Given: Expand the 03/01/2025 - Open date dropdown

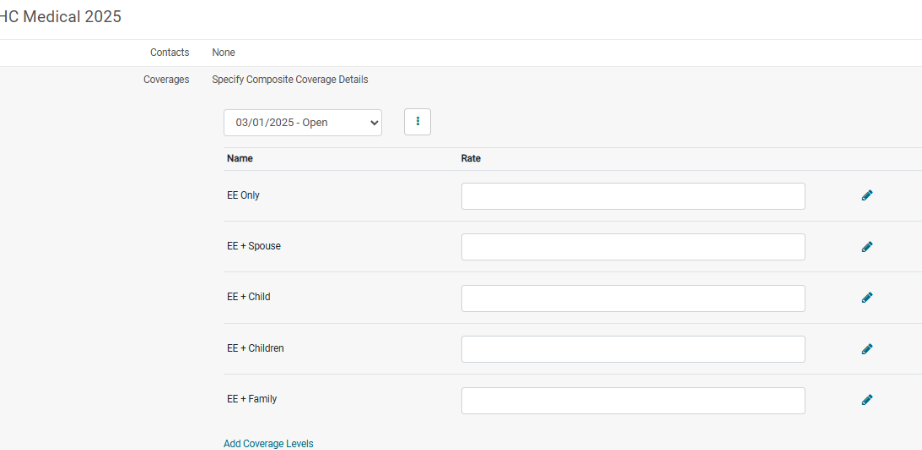Looking at the screenshot, I should [x=303, y=122].
